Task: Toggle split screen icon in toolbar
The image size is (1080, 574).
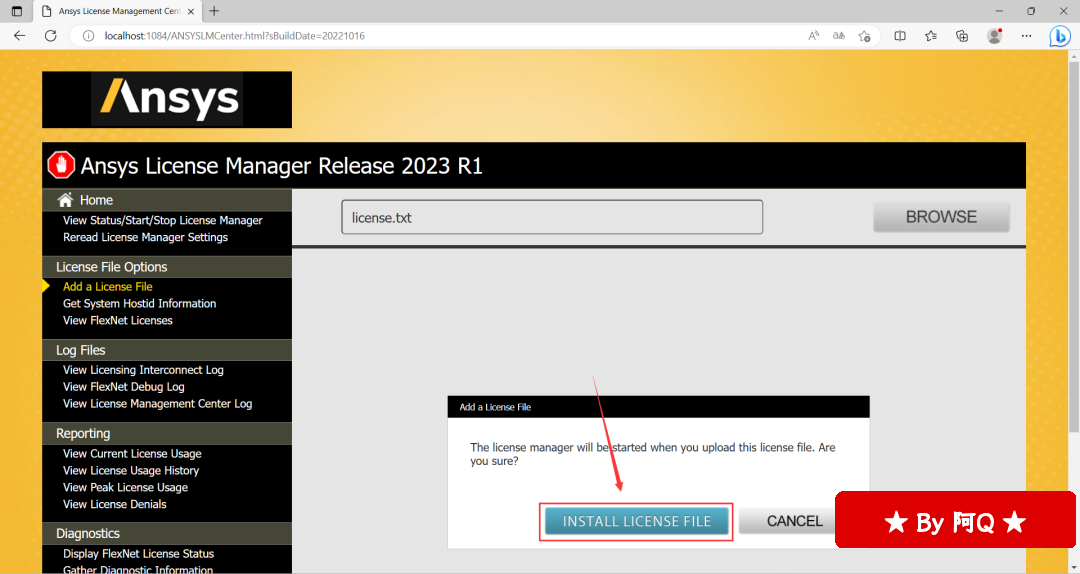Action: [x=900, y=36]
